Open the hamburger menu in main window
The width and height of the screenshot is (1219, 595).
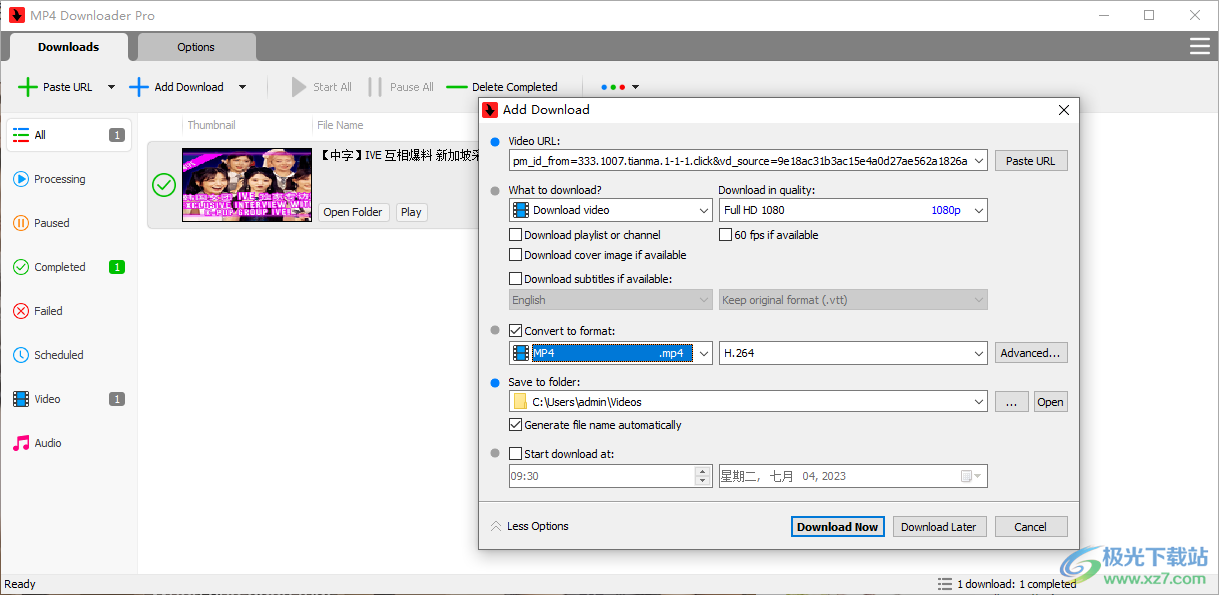pyautogui.click(x=1199, y=46)
